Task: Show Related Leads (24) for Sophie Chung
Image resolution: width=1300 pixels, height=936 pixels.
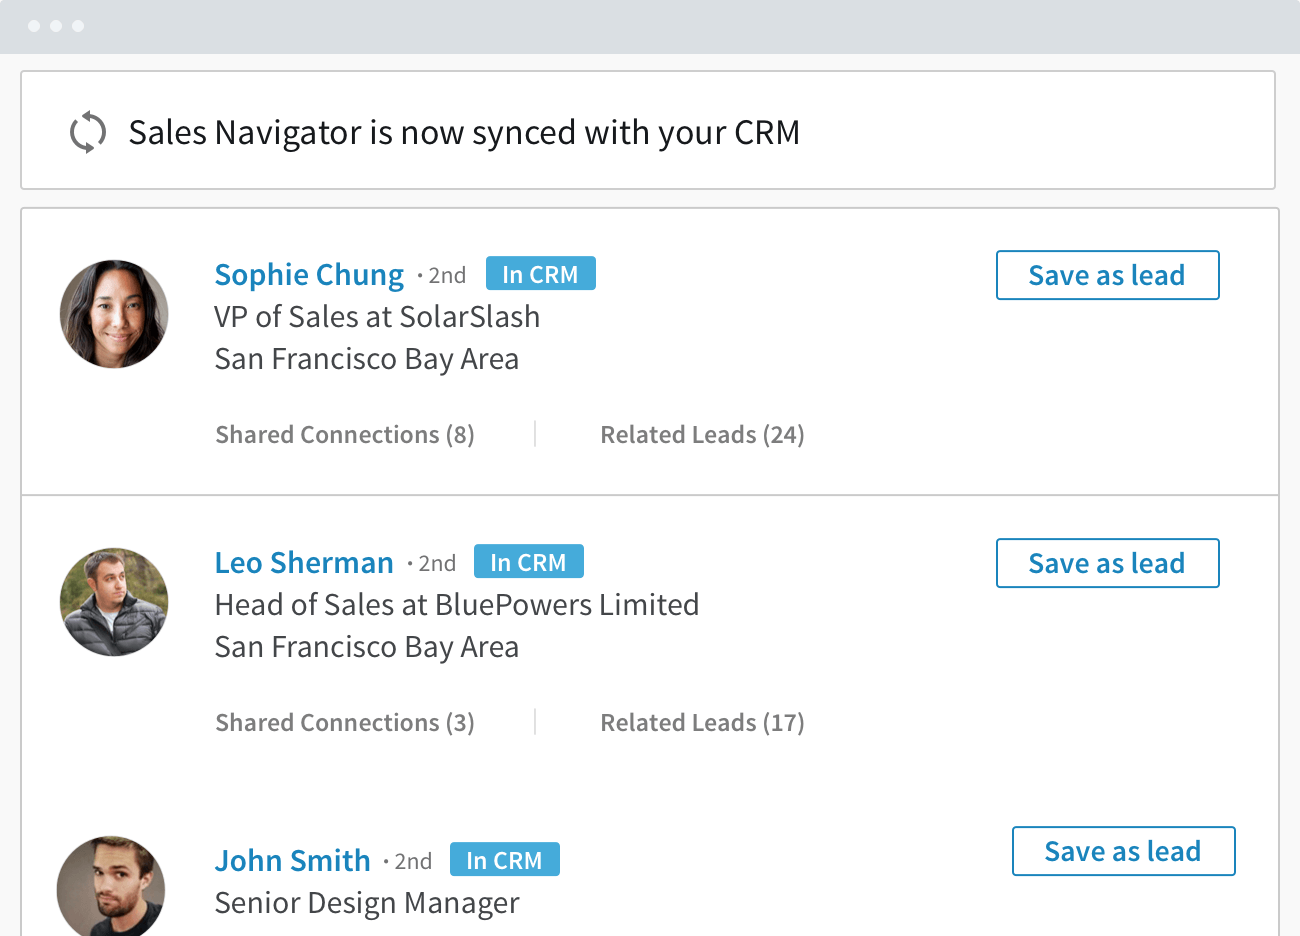Action: 702,435
